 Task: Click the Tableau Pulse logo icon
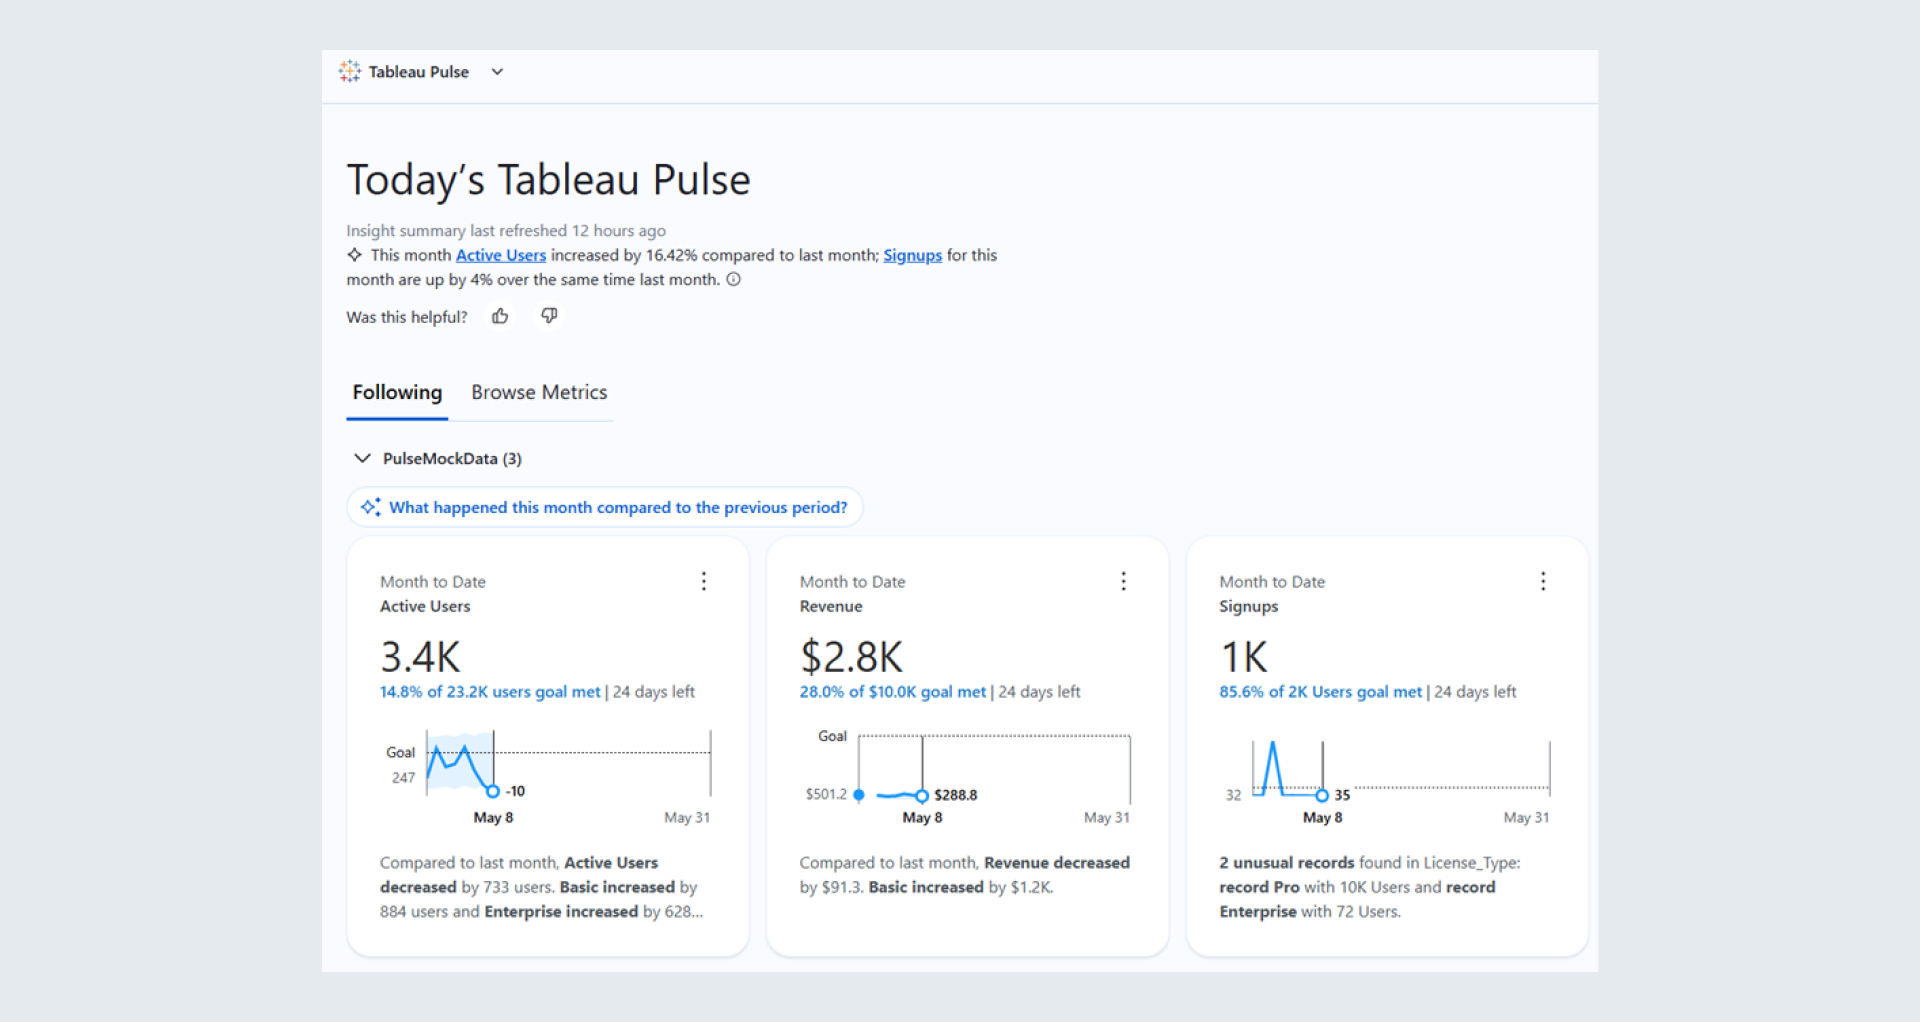click(x=349, y=71)
